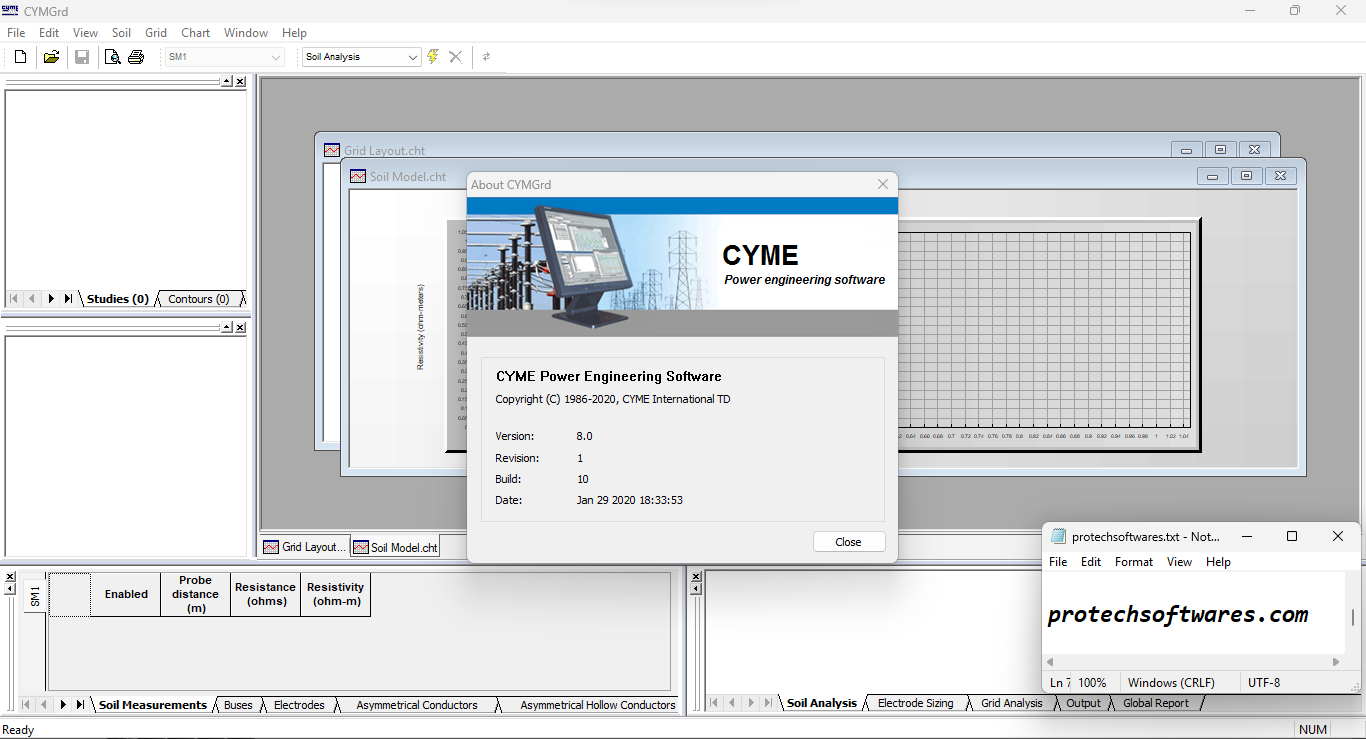
Task: Select the Grid Layout document tab
Action: point(305,547)
